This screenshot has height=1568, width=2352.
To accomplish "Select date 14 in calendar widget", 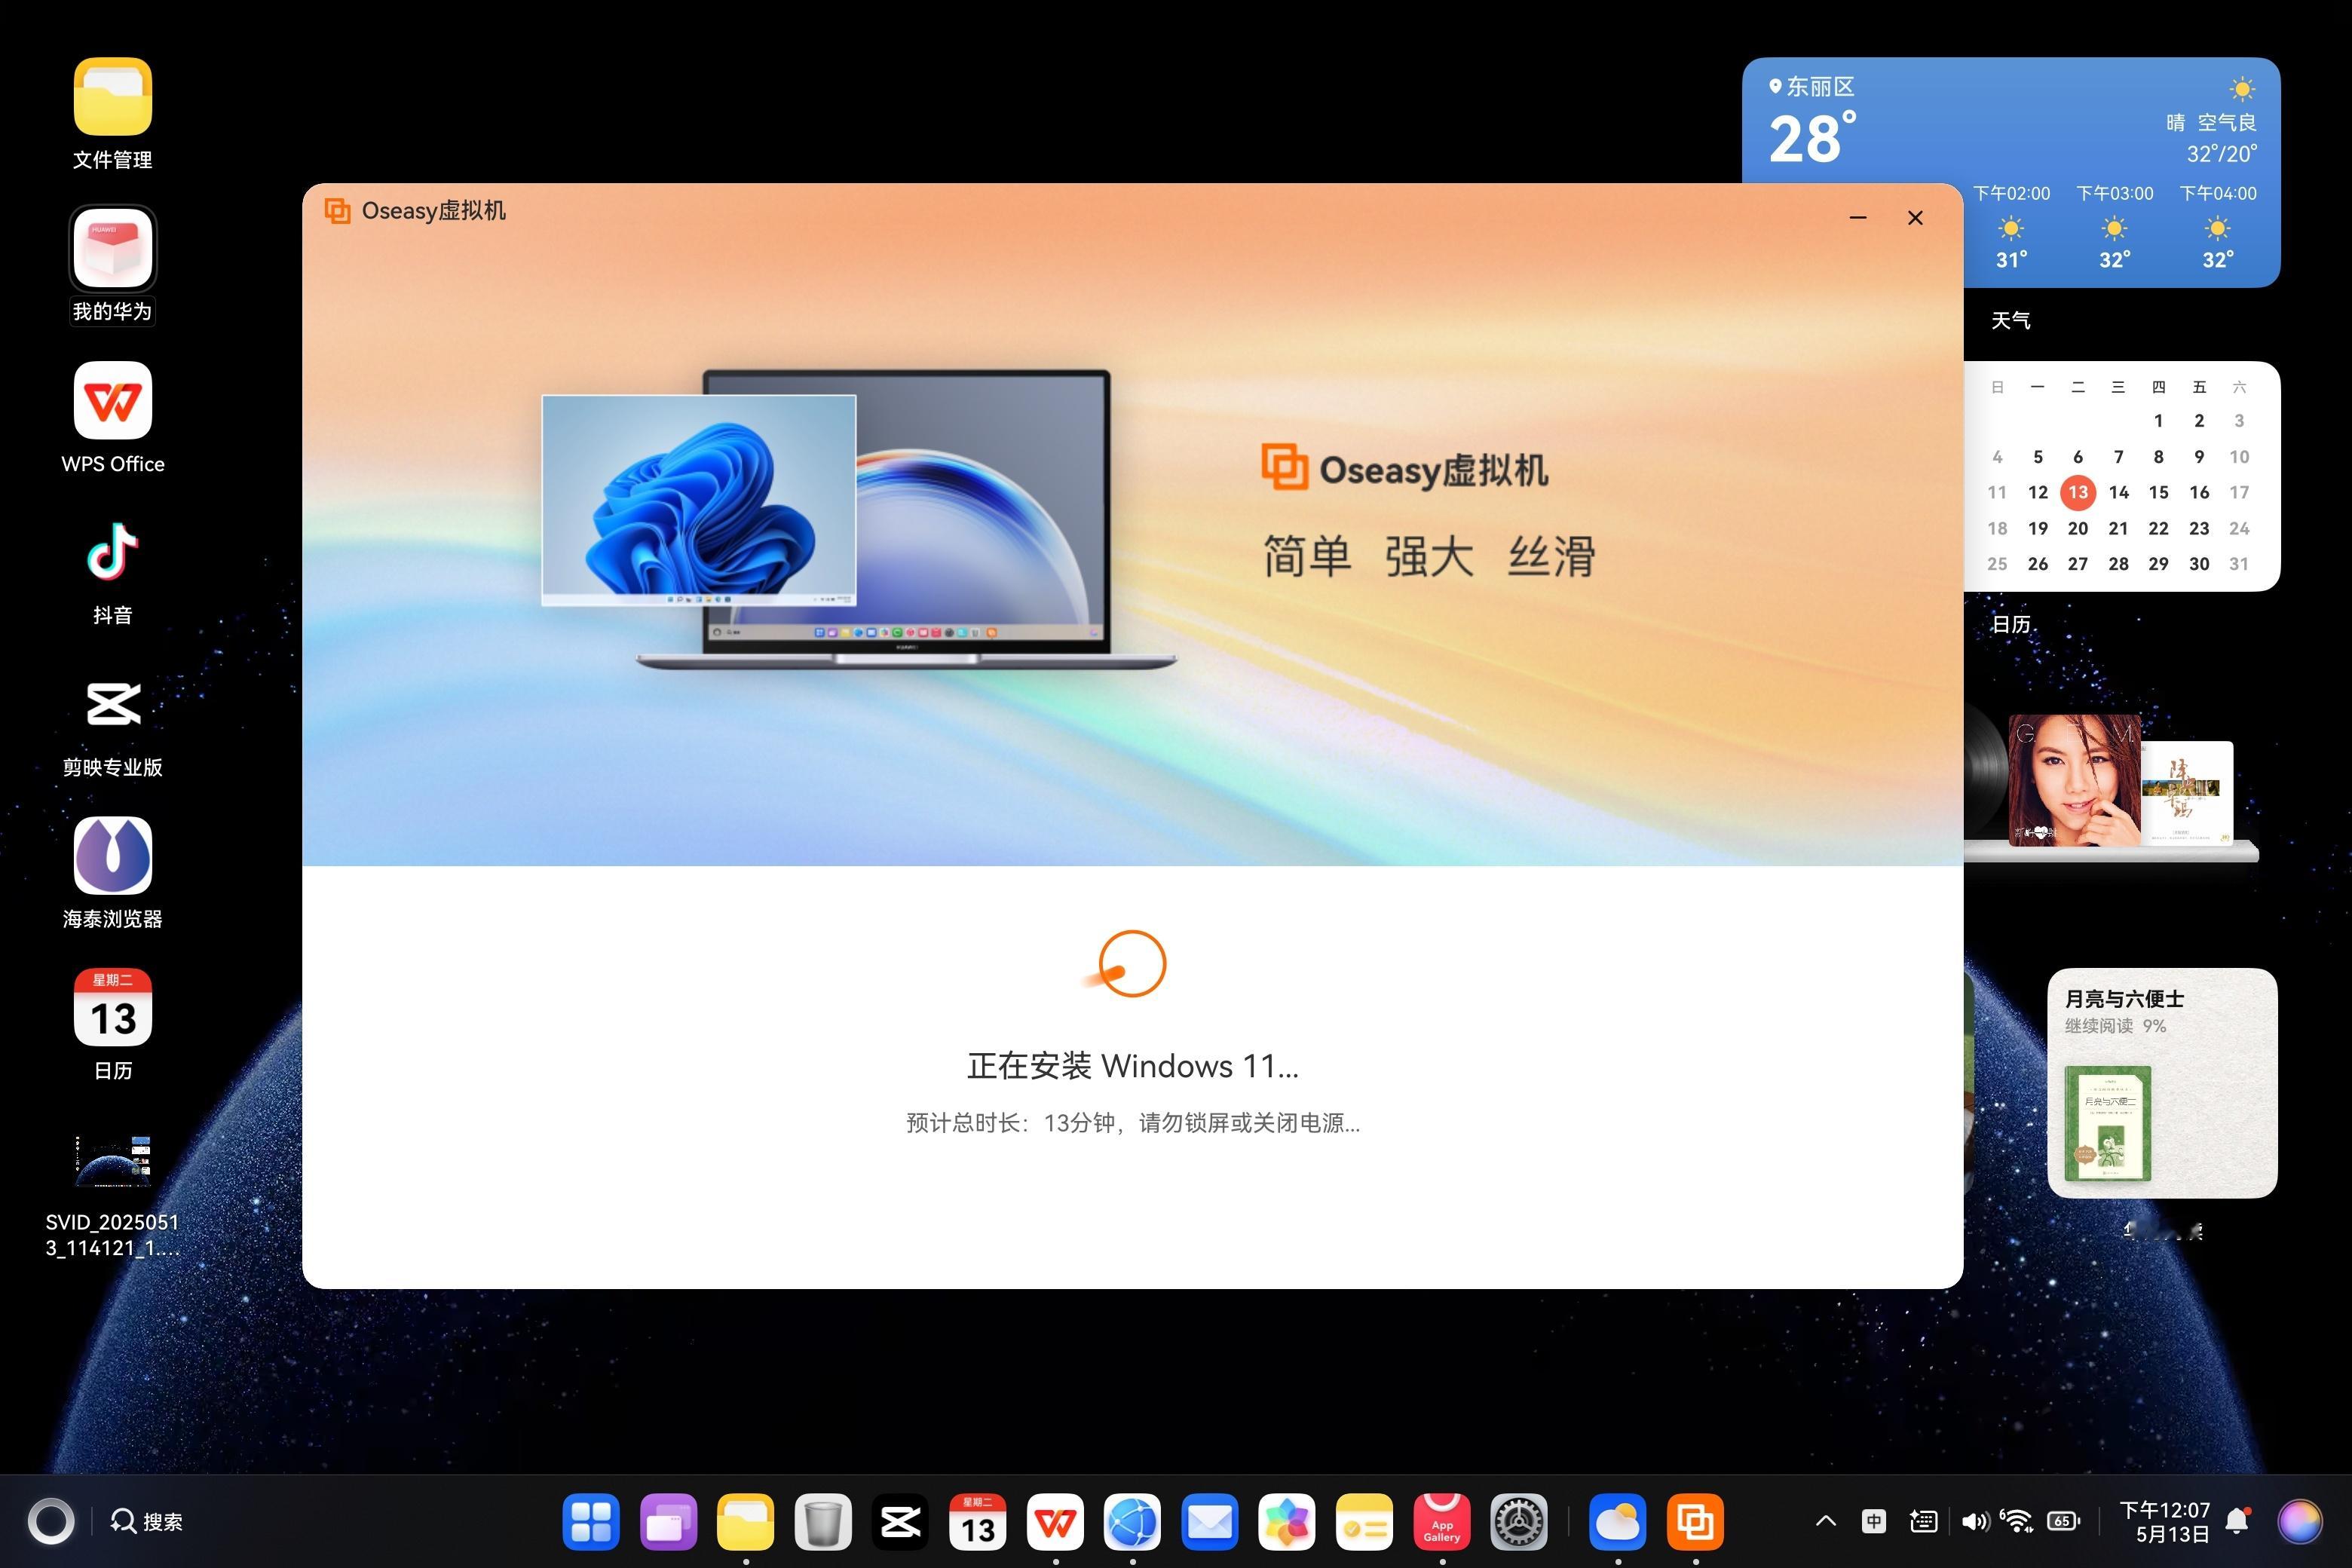I will [x=2118, y=492].
